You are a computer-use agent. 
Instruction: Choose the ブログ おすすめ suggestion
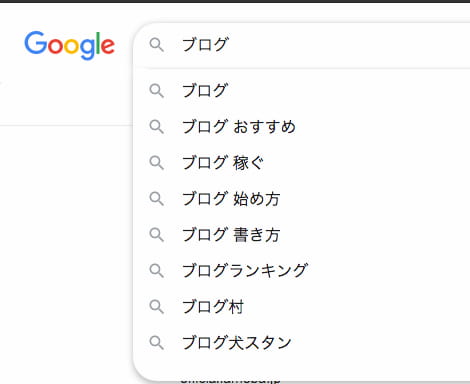[302, 127]
